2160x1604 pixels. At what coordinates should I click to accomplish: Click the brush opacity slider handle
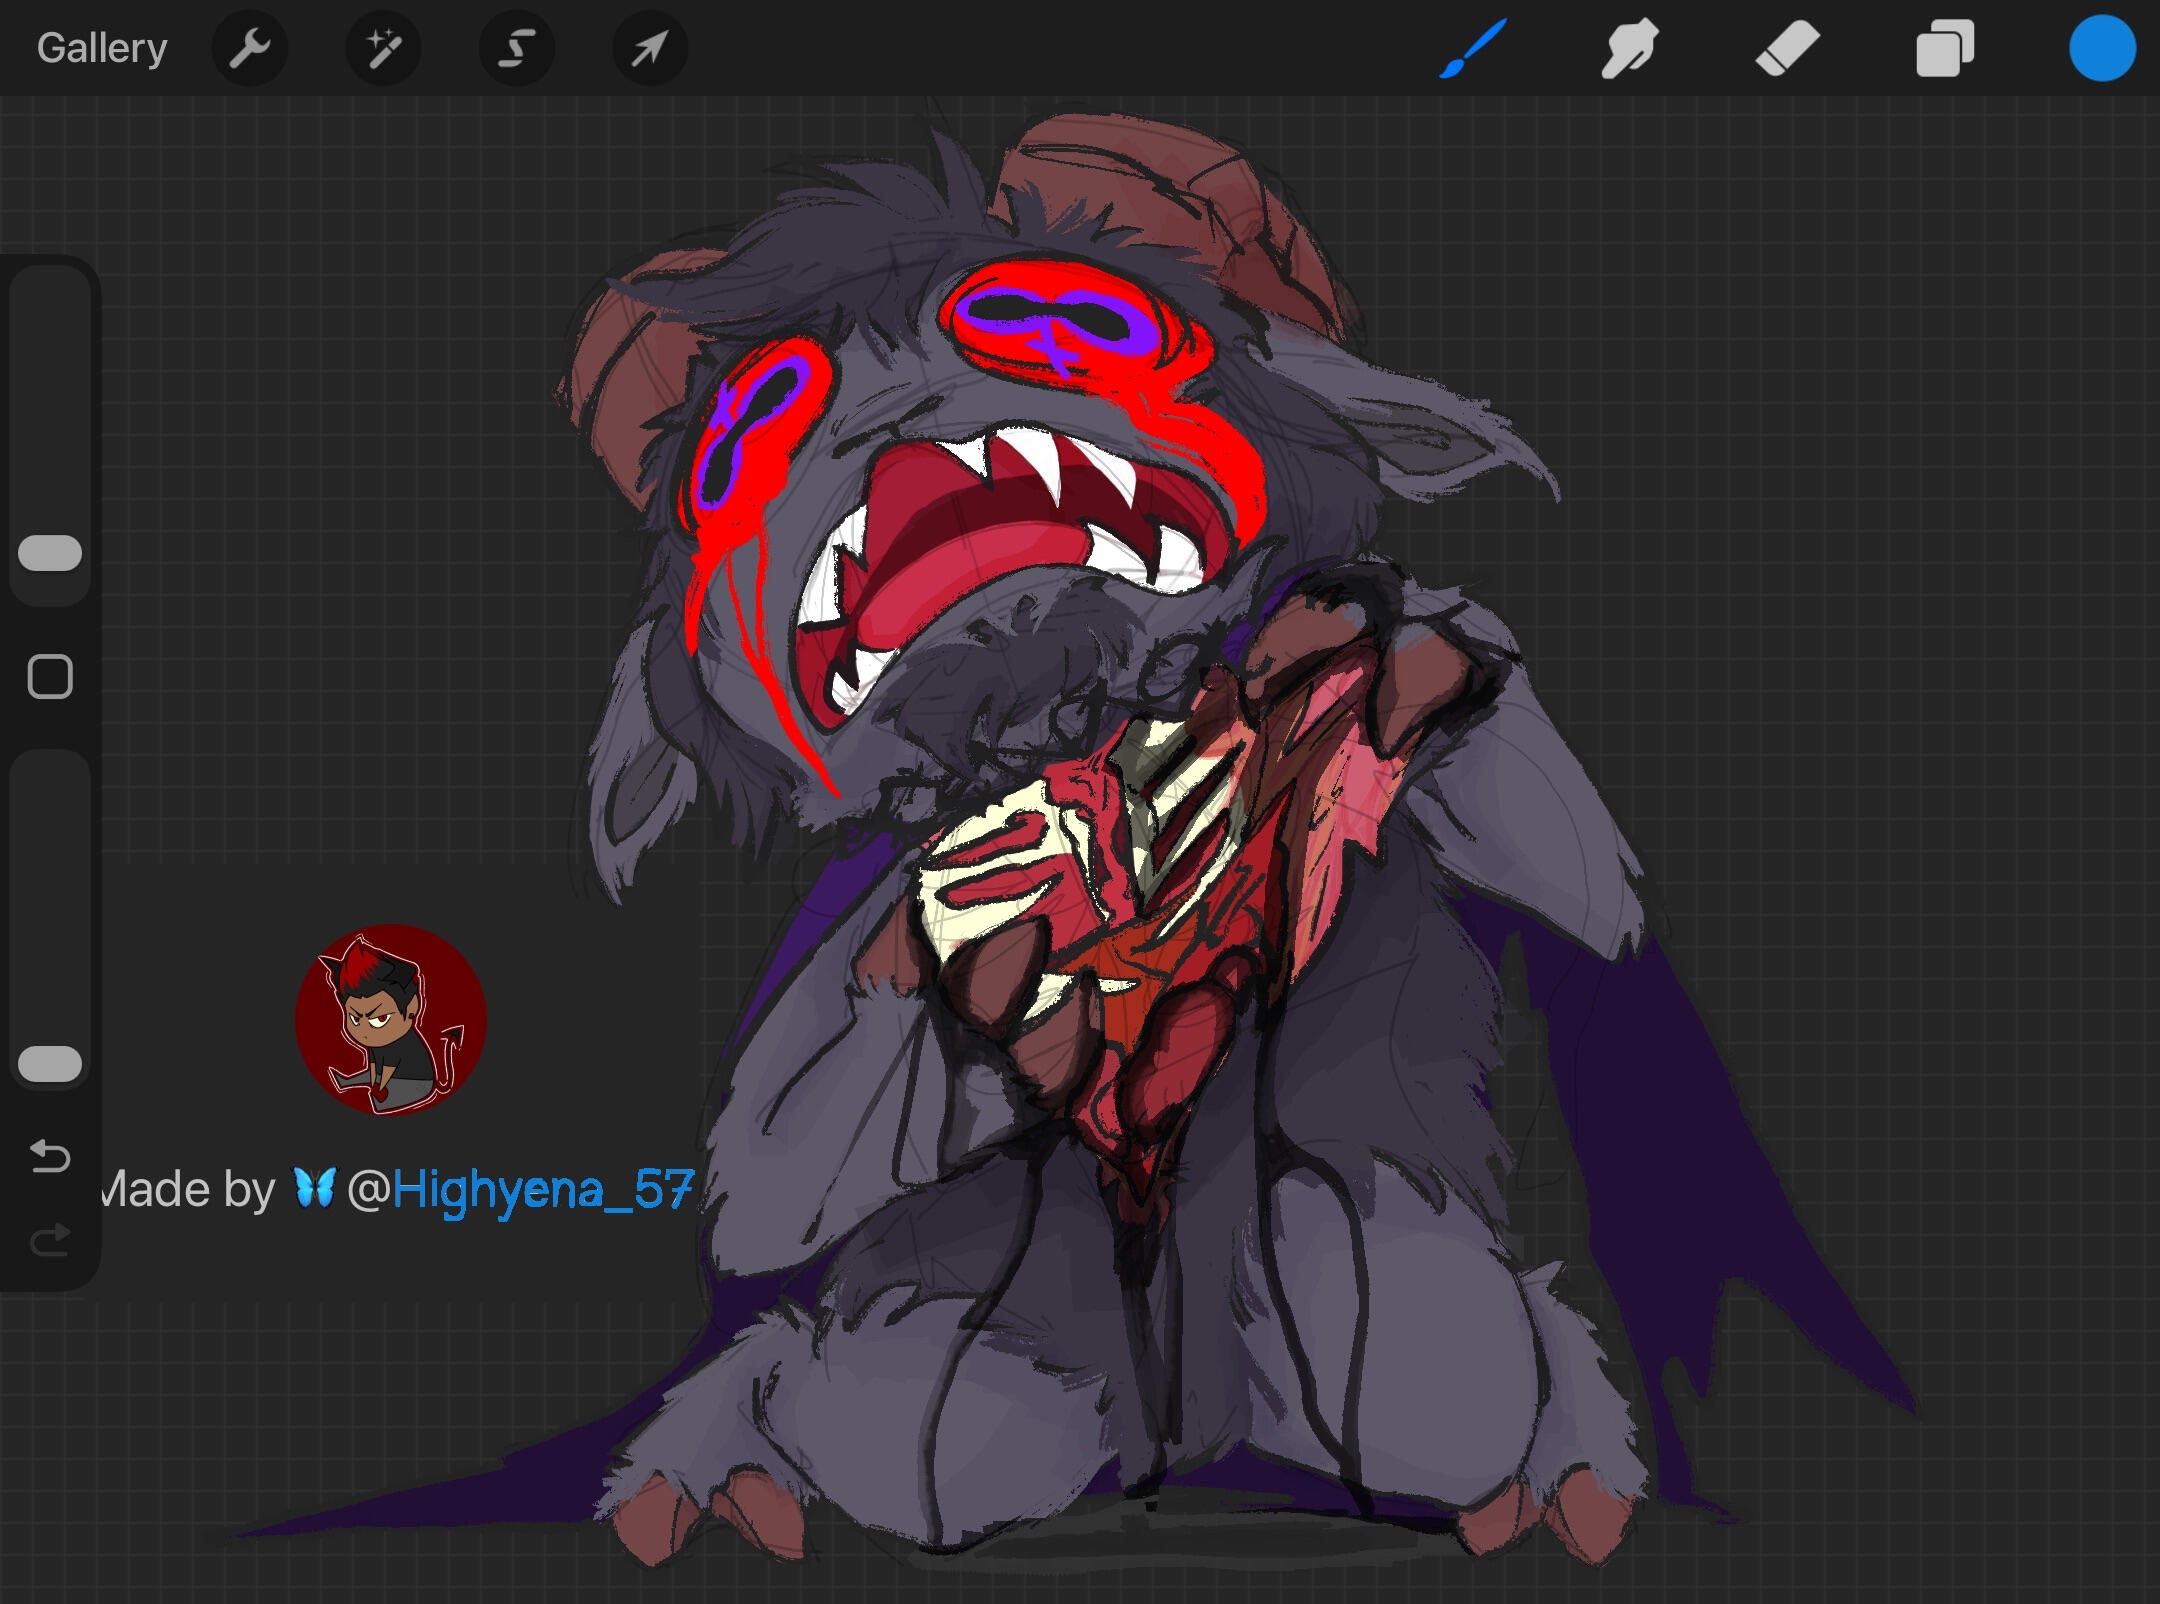coord(50,1064)
